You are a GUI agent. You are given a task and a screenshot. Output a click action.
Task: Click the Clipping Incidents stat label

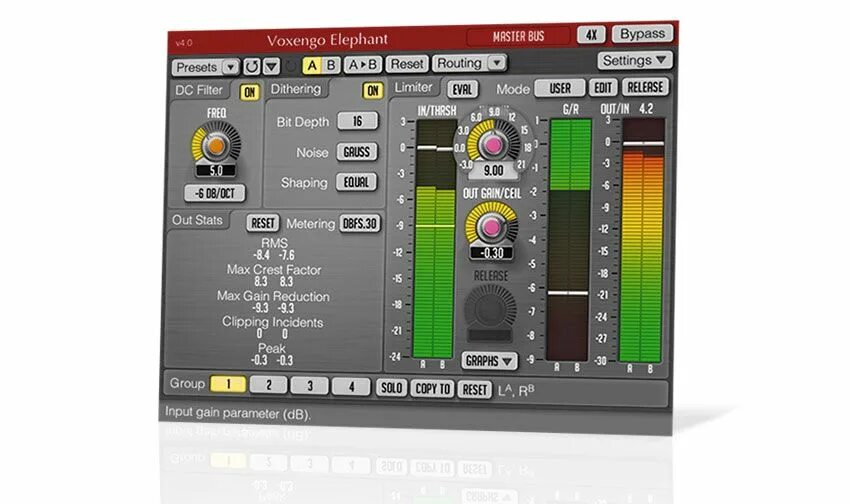(x=273, y=322)
